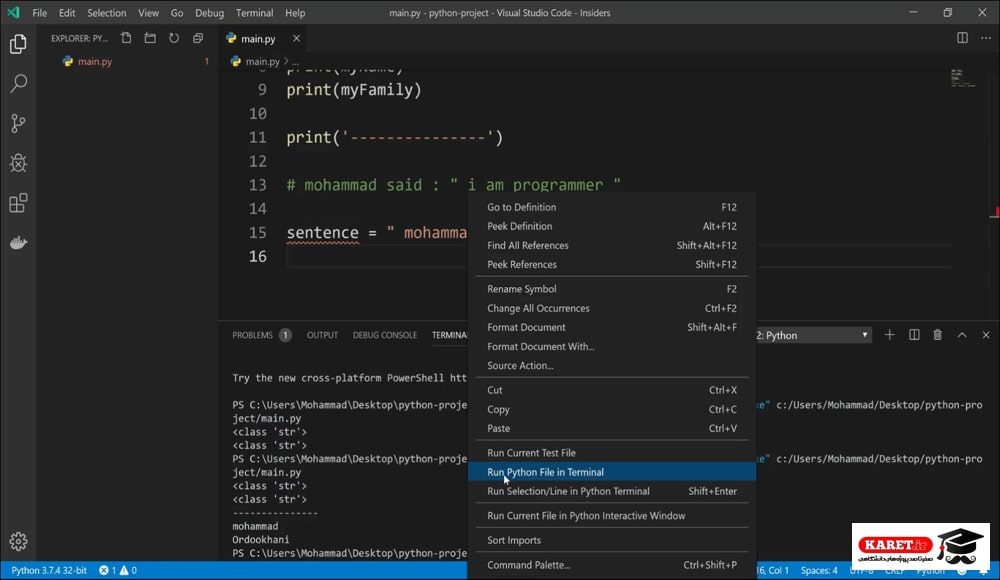Choose Paste in context menu
The image size is (1000, 580).
tap(612, 429)
